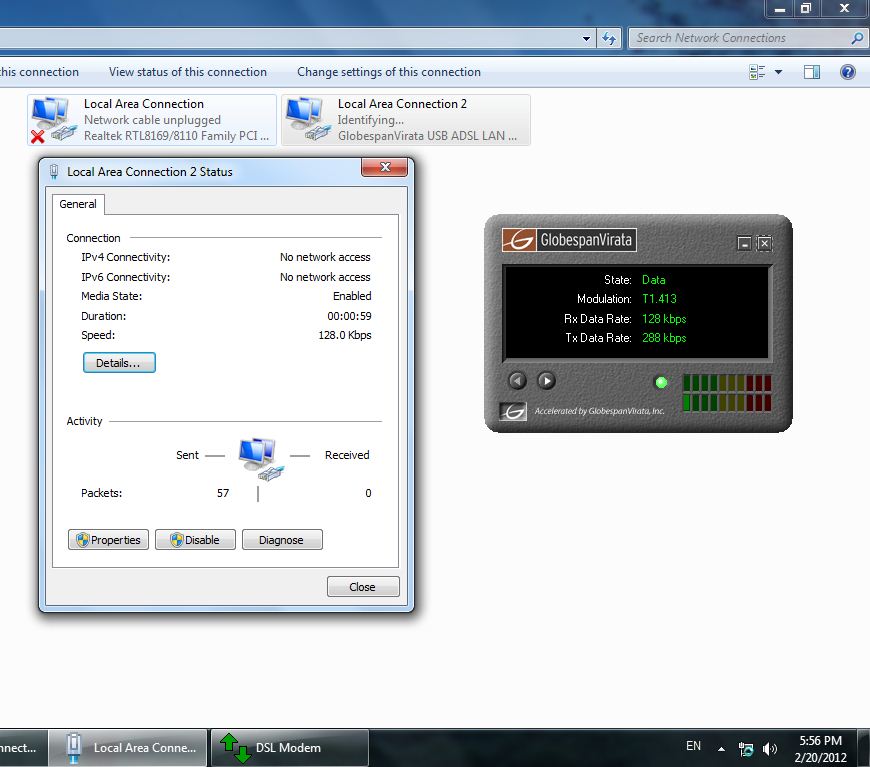Click the Tx Data Rate value "288 kbps"
Image resolution: width=870 pixels, height=767 pixels.
click(664, 338)
